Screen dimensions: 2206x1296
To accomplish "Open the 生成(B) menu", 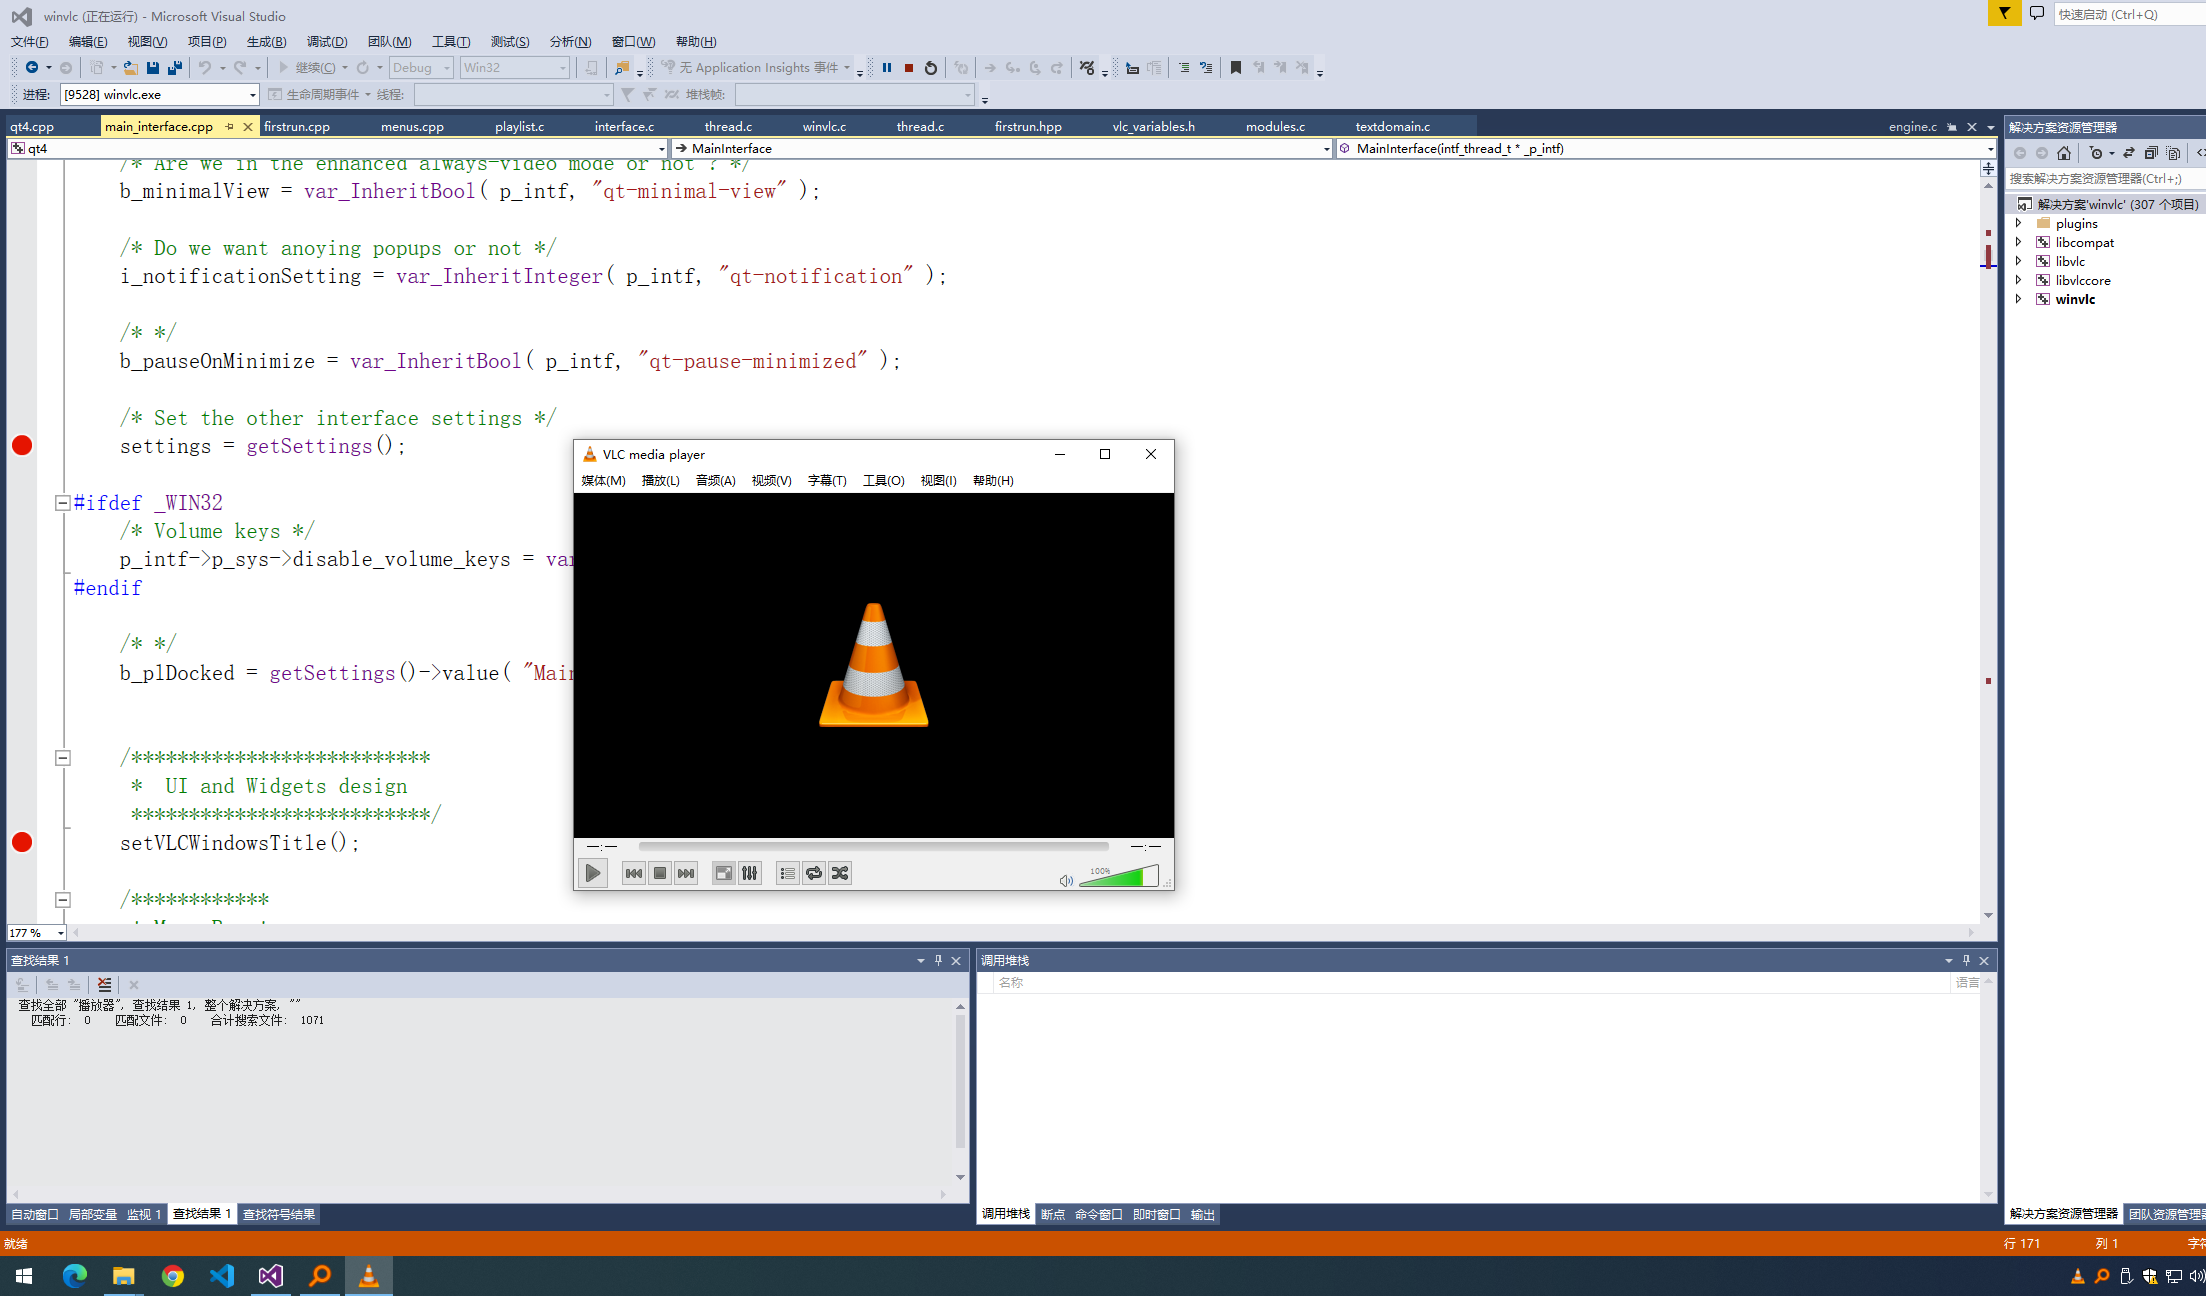I will [x=266, y=42].
